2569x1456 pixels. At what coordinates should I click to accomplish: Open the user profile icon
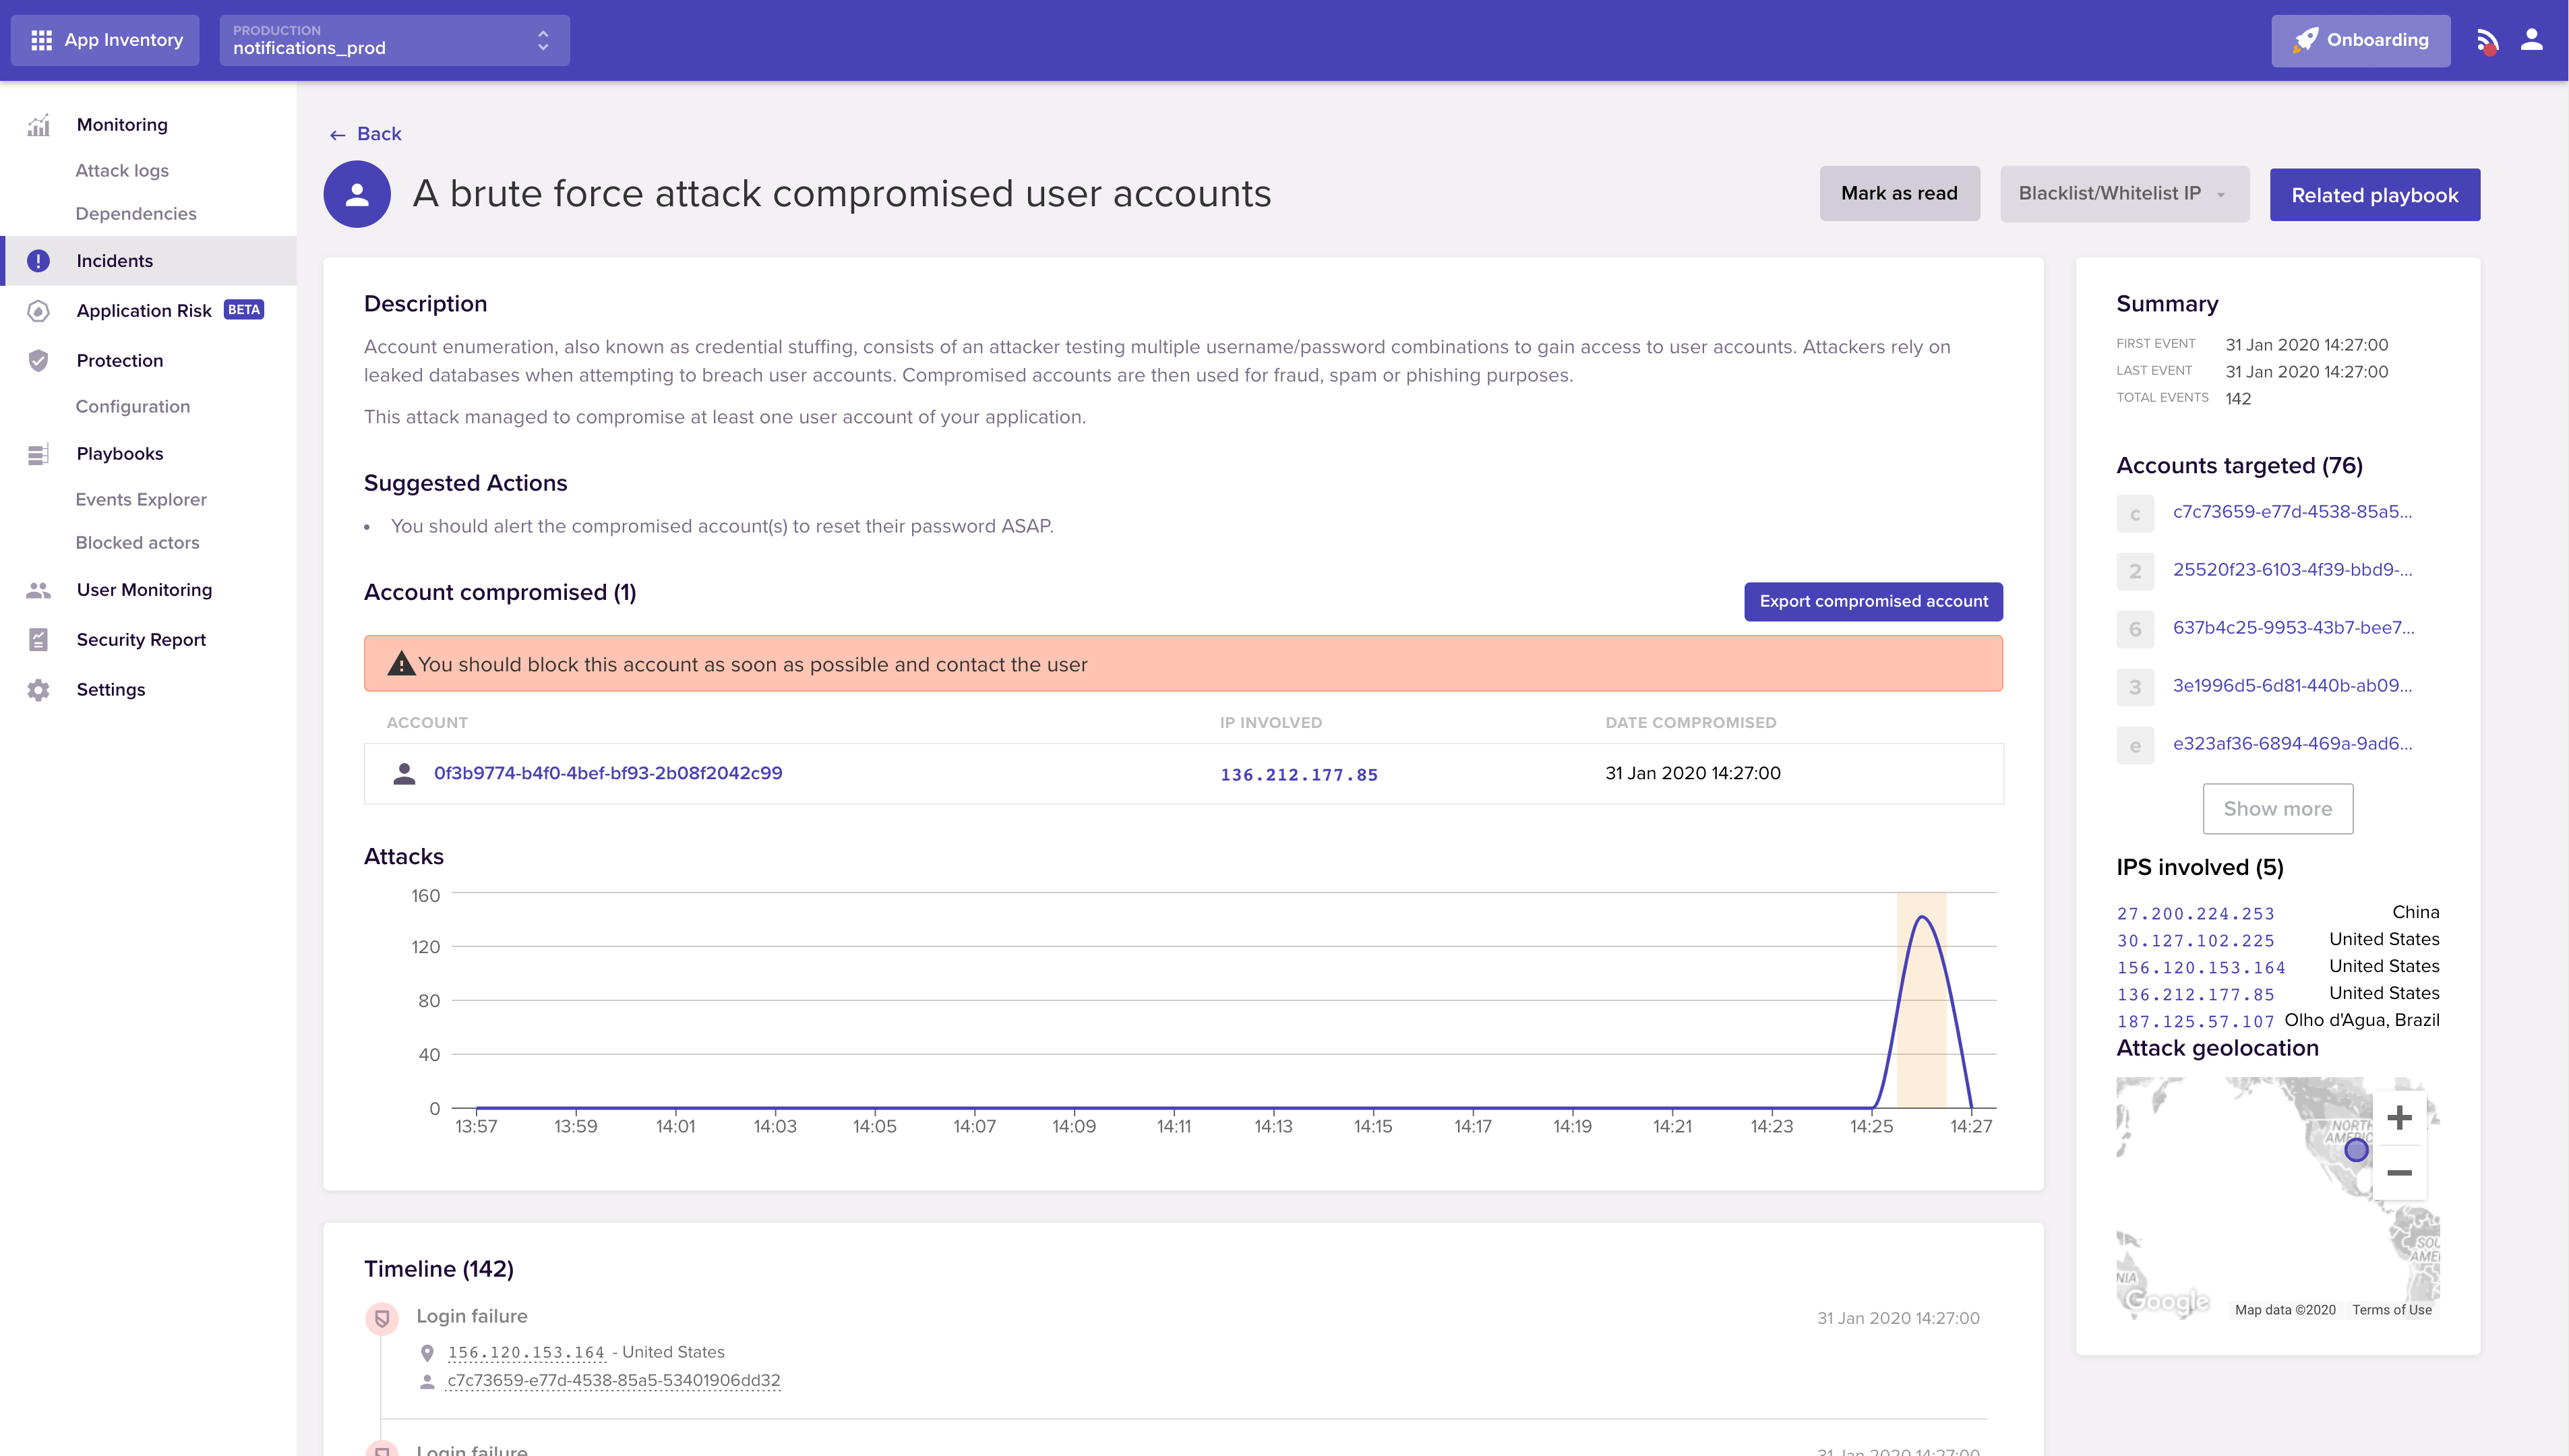[2531, 40]
